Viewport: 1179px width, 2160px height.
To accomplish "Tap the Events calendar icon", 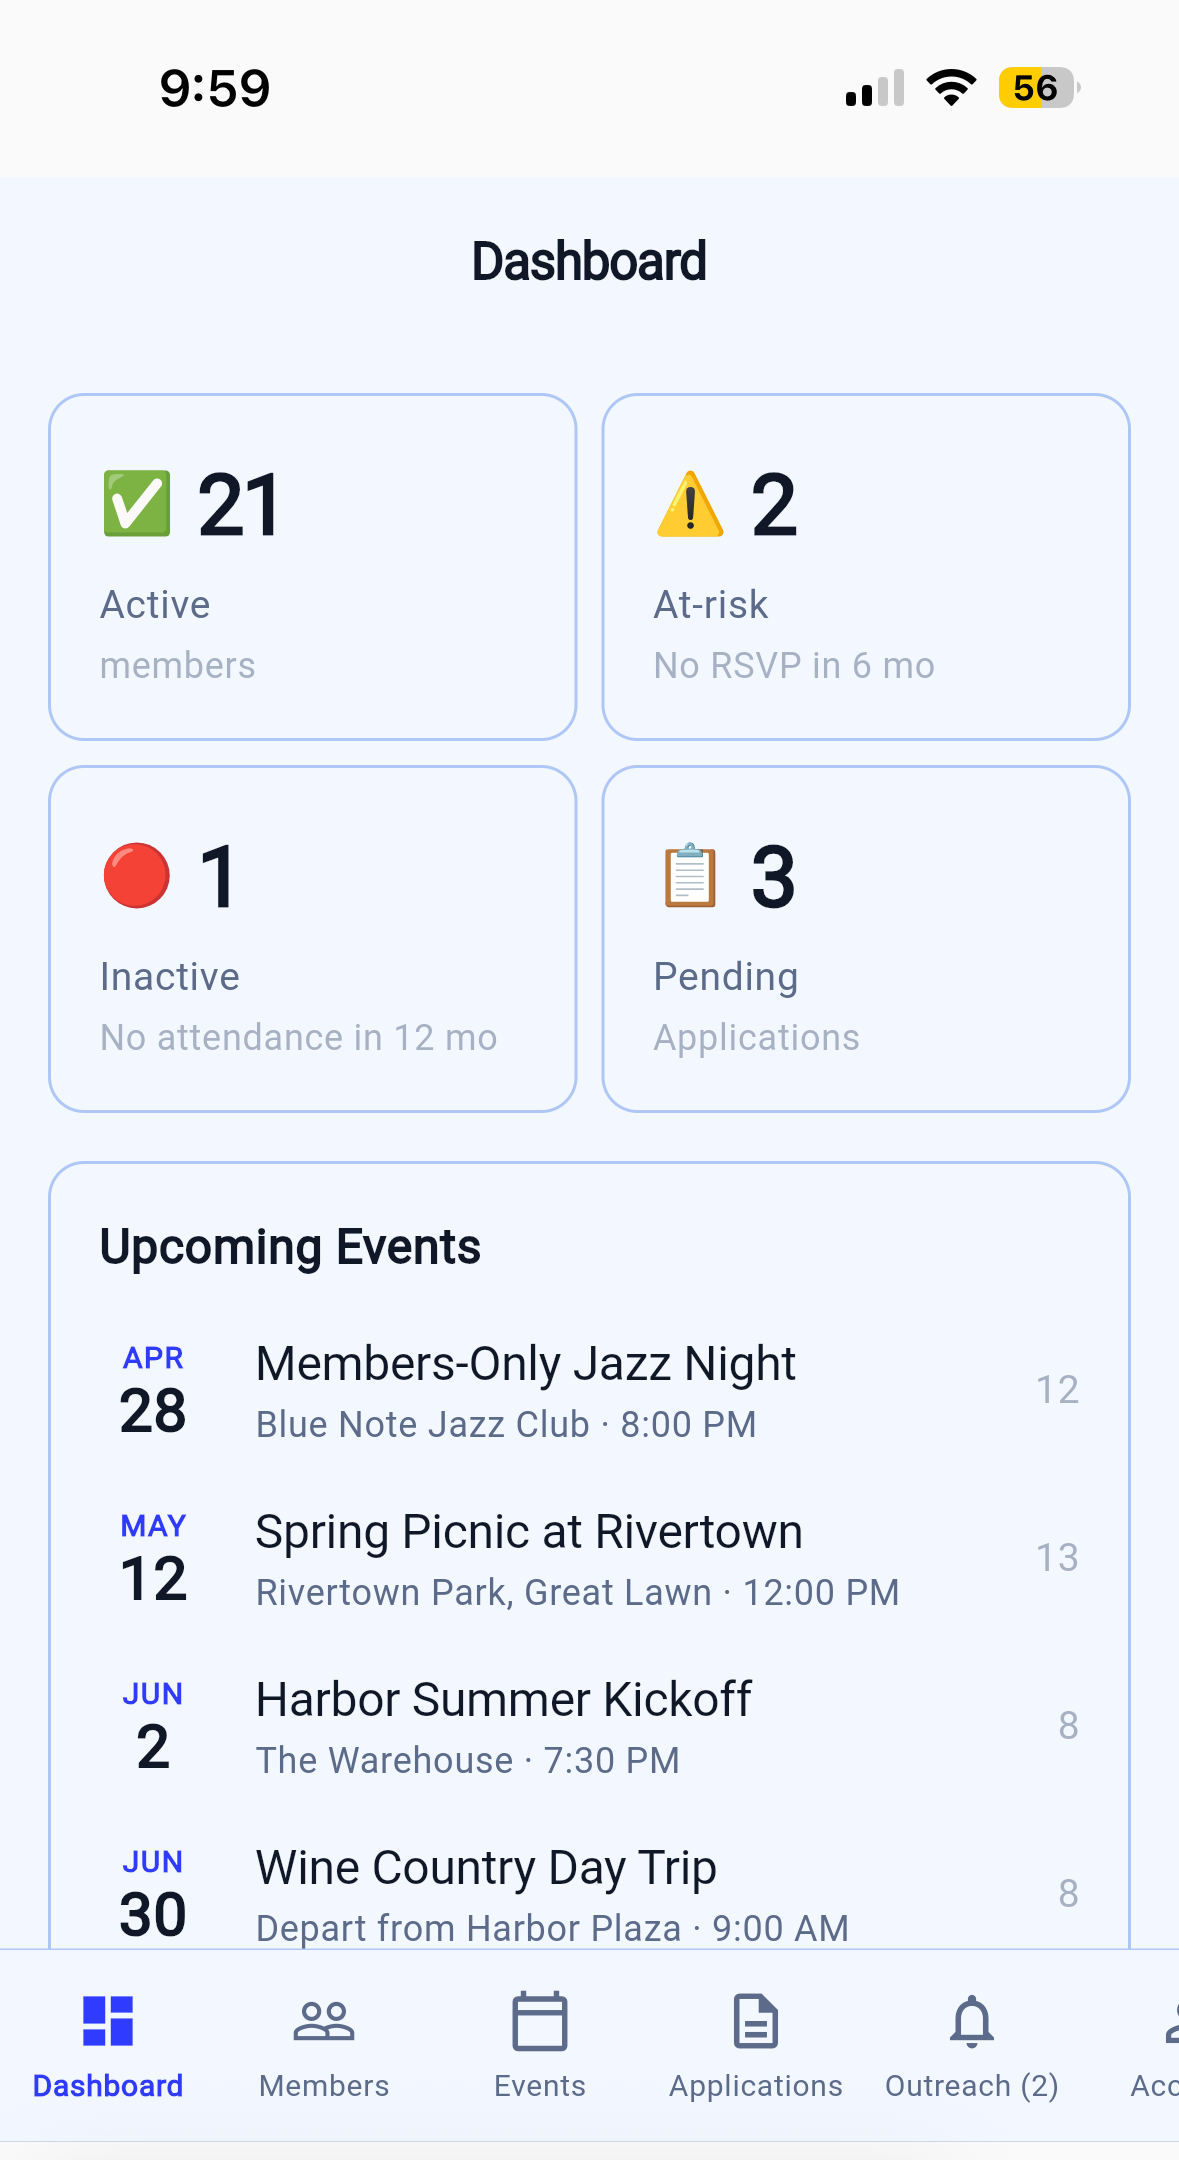I will click(539, 2021).
